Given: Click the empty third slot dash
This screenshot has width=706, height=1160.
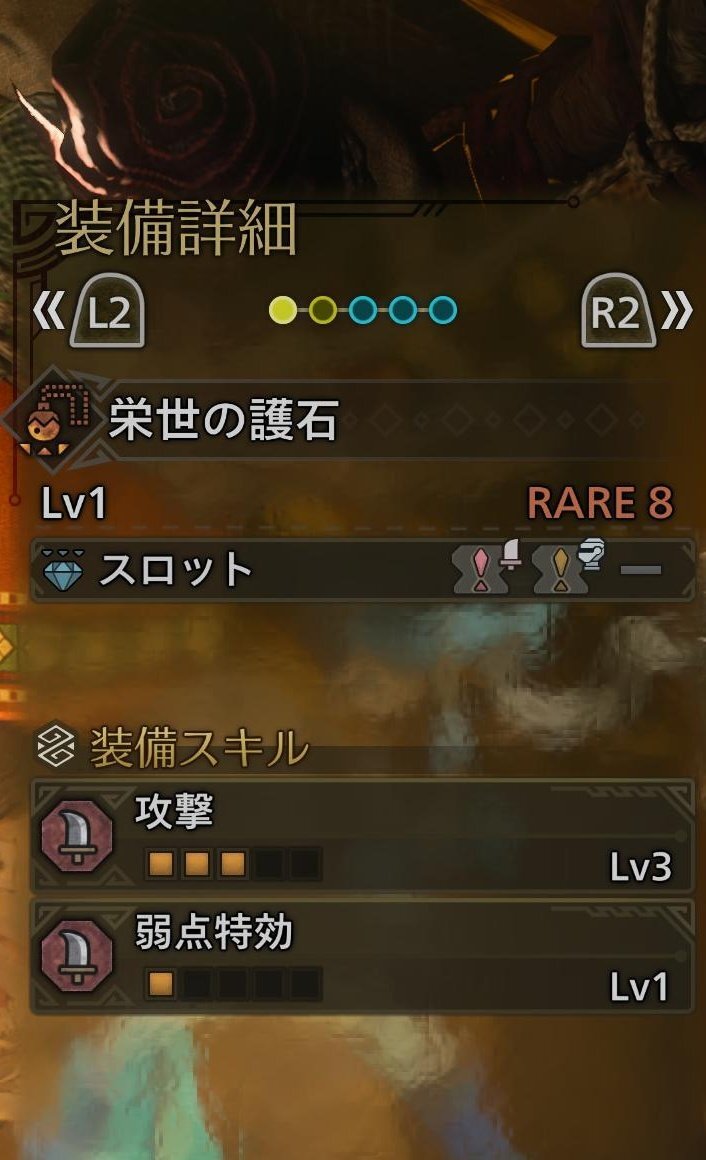Looking at the screenshot, I should pos(641,570).
